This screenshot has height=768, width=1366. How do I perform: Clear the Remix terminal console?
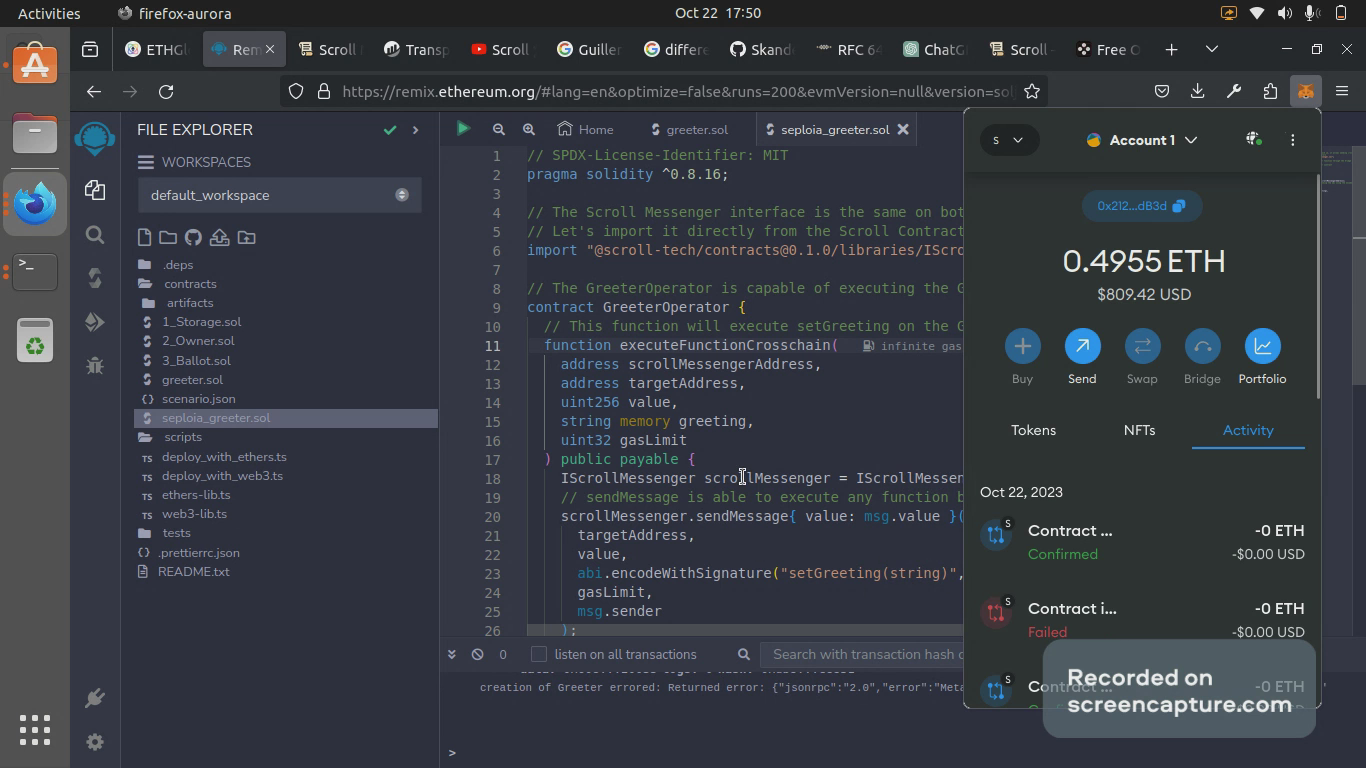pos(477,654)
